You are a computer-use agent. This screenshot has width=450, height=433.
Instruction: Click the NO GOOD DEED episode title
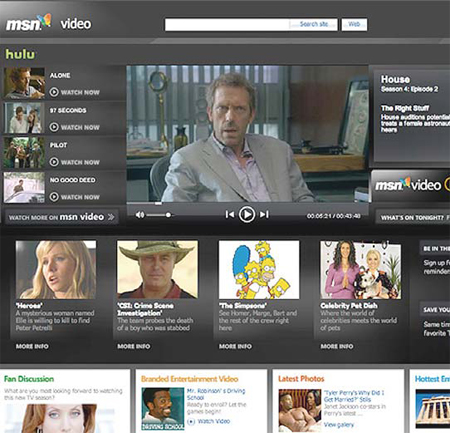coord(73,180)
